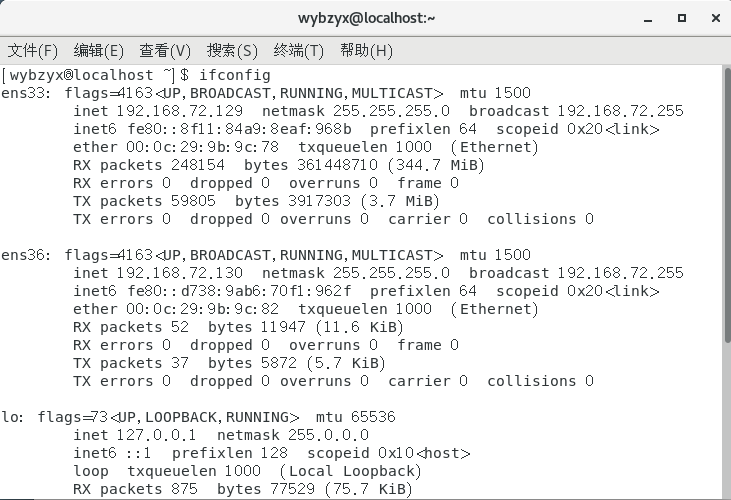
Task: Minimize the terminal window
Action: (648, 19)
